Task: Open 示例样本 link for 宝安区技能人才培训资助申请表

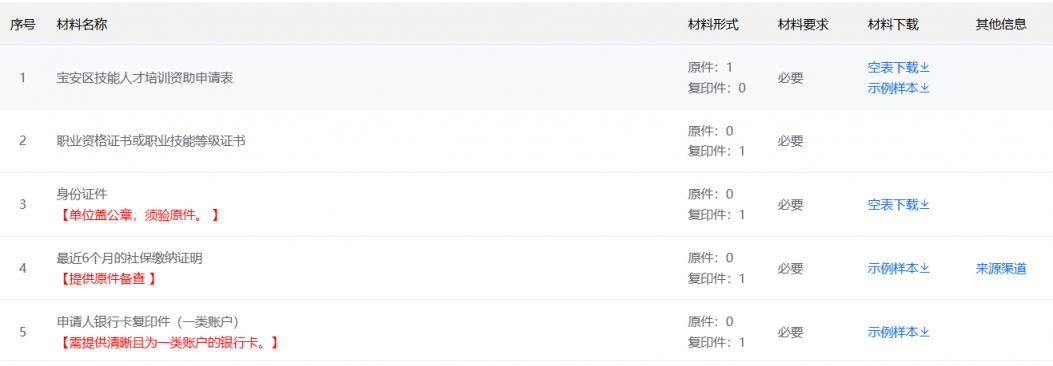Action: (893, 89)
